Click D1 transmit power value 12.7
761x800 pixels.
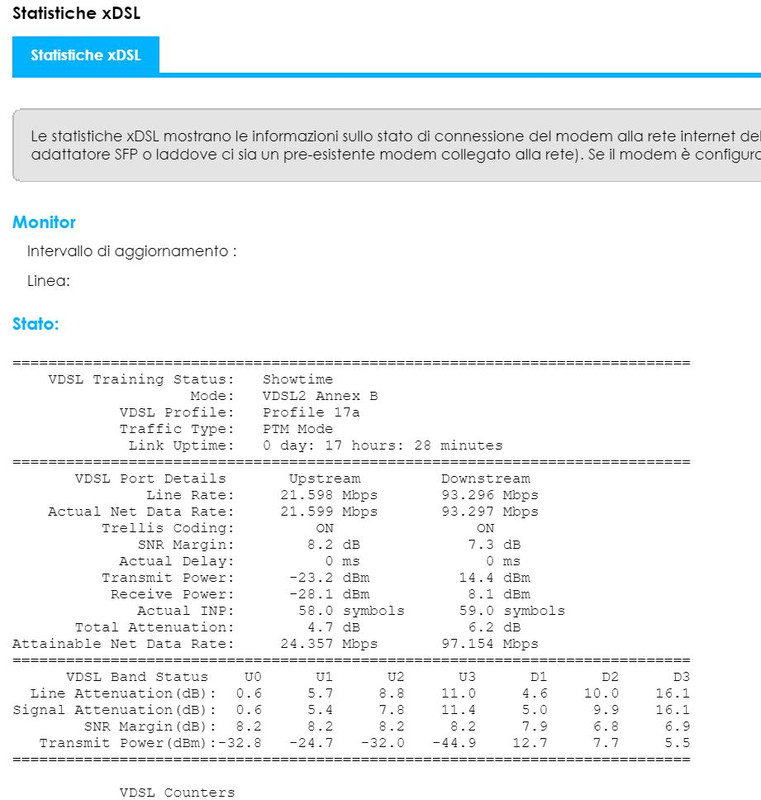tap(530, 742)
